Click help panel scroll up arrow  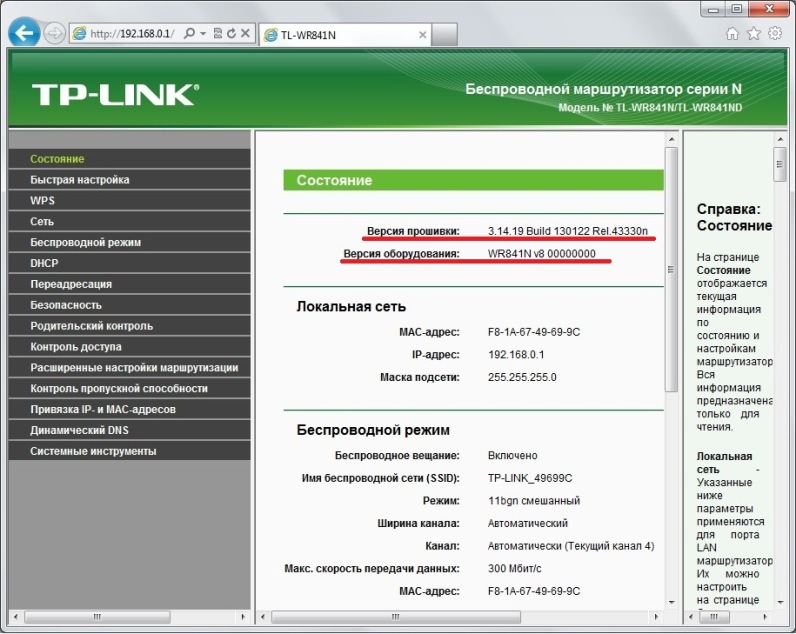780,139
